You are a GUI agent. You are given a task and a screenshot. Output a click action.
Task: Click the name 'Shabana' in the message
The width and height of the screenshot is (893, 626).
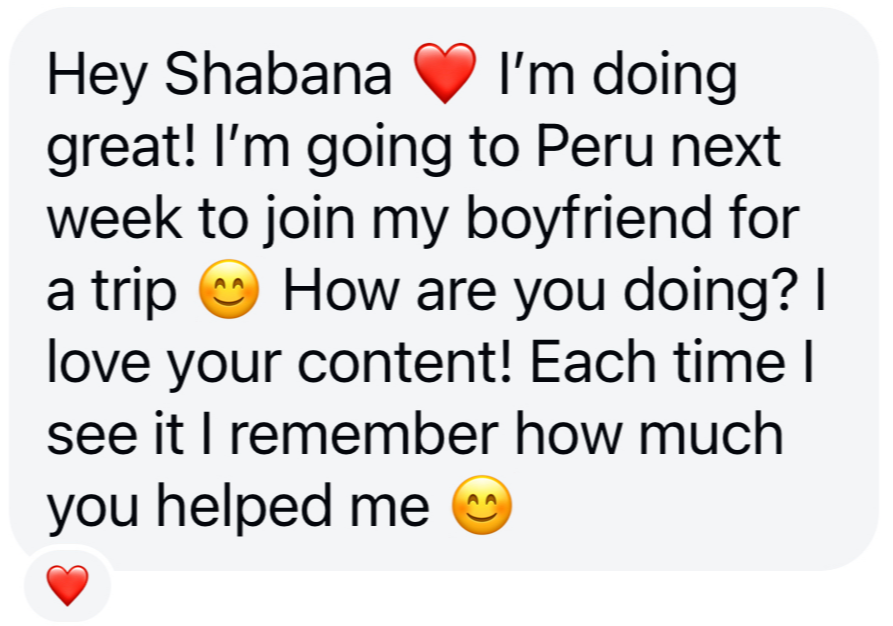[x=278, y=74]
